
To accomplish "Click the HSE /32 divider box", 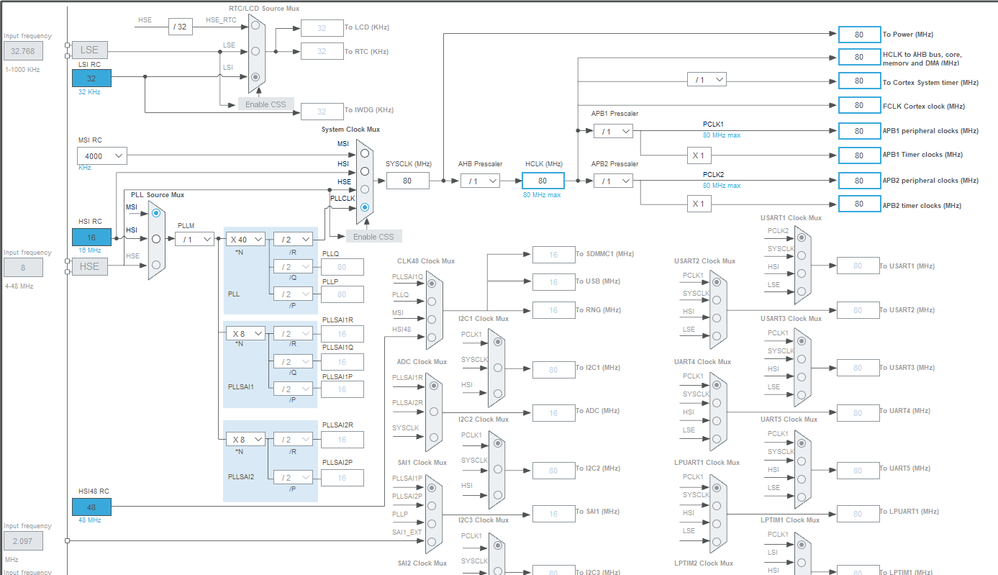I will (x=181, y=27).
